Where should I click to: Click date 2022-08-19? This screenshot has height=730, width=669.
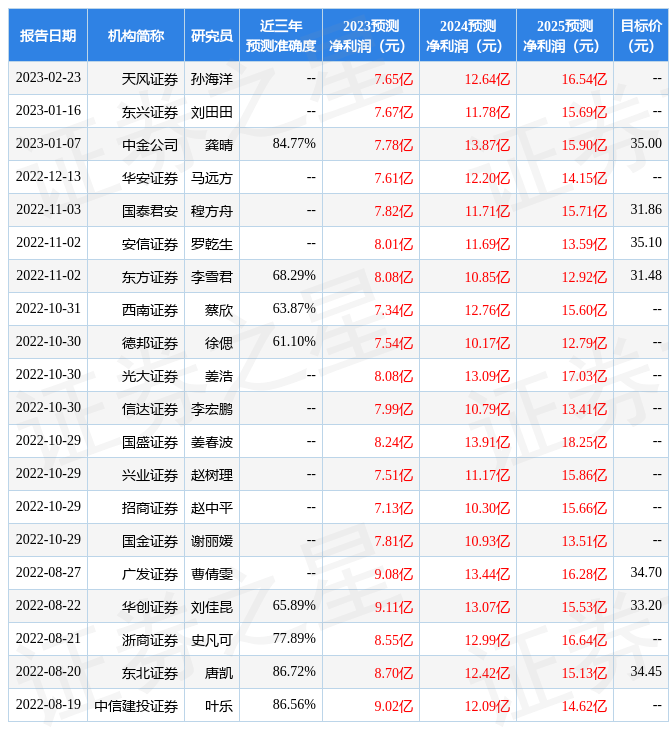(48, 704)
